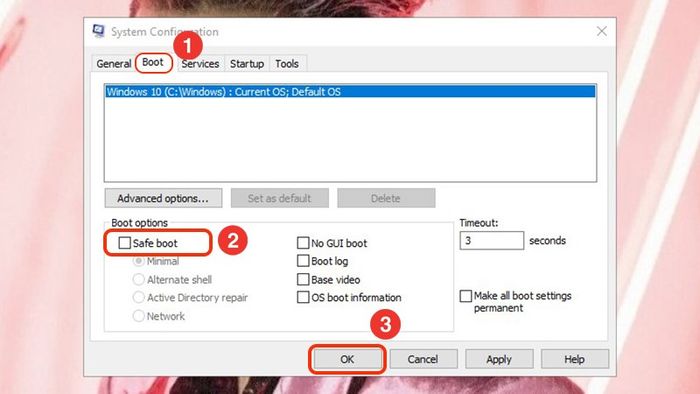Viewport: 700px width, 394px height.
Task: Switch to the Startup tab
Action: (247, 64)
